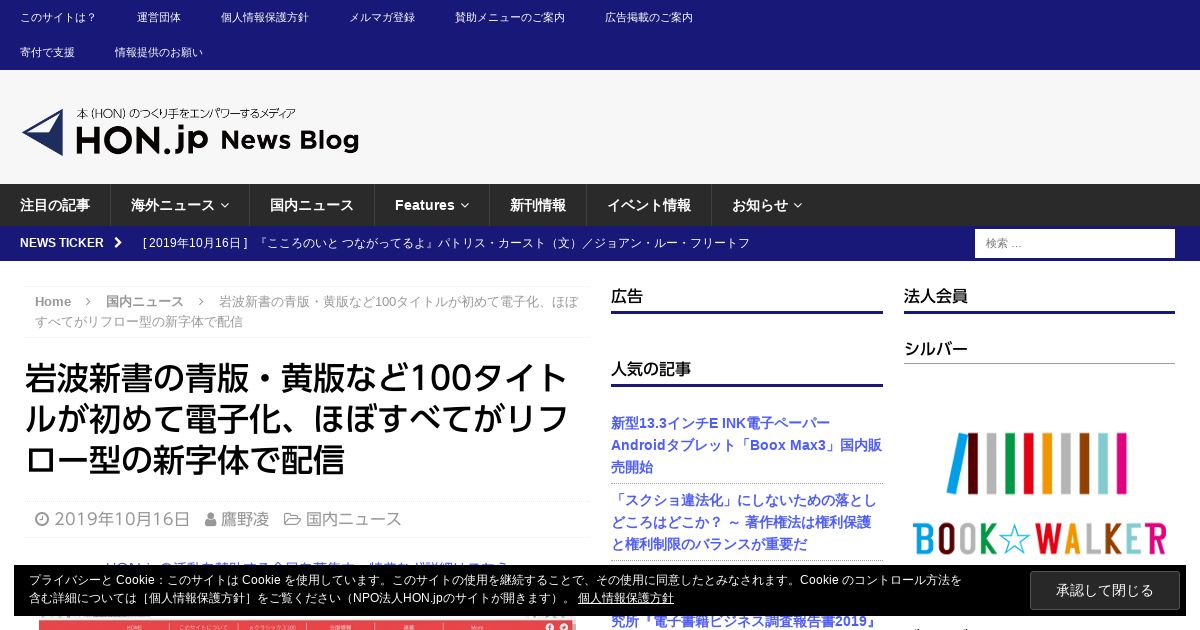This screenshot has width=1200, height=630.
Task: Open 注目の記事 menu item
Action: tap(55, 205)
